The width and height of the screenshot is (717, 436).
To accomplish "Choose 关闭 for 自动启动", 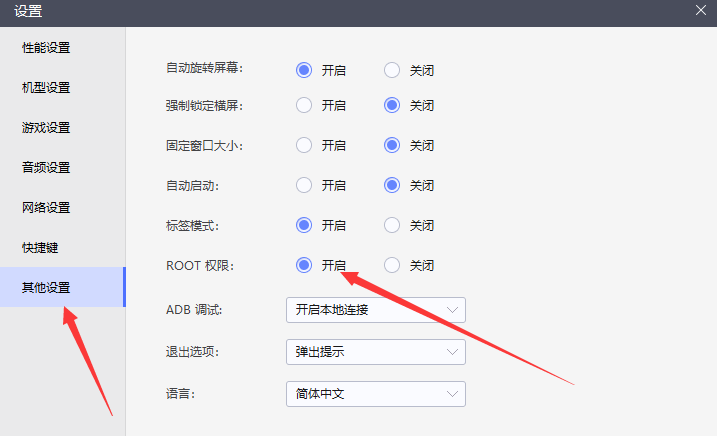I will point(393,185).
